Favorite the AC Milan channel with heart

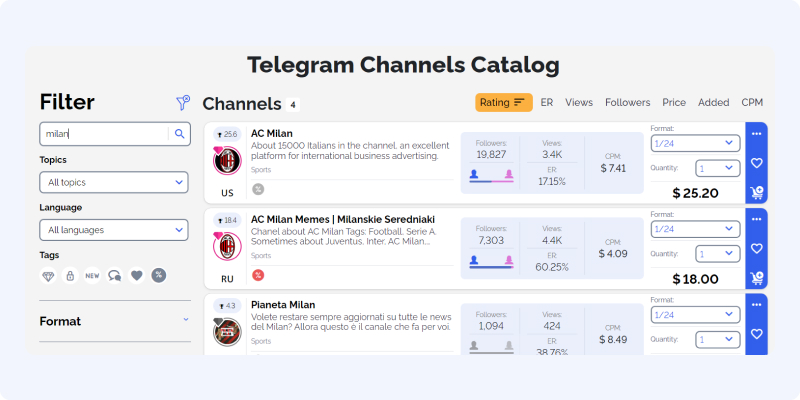tap(756, 163)
